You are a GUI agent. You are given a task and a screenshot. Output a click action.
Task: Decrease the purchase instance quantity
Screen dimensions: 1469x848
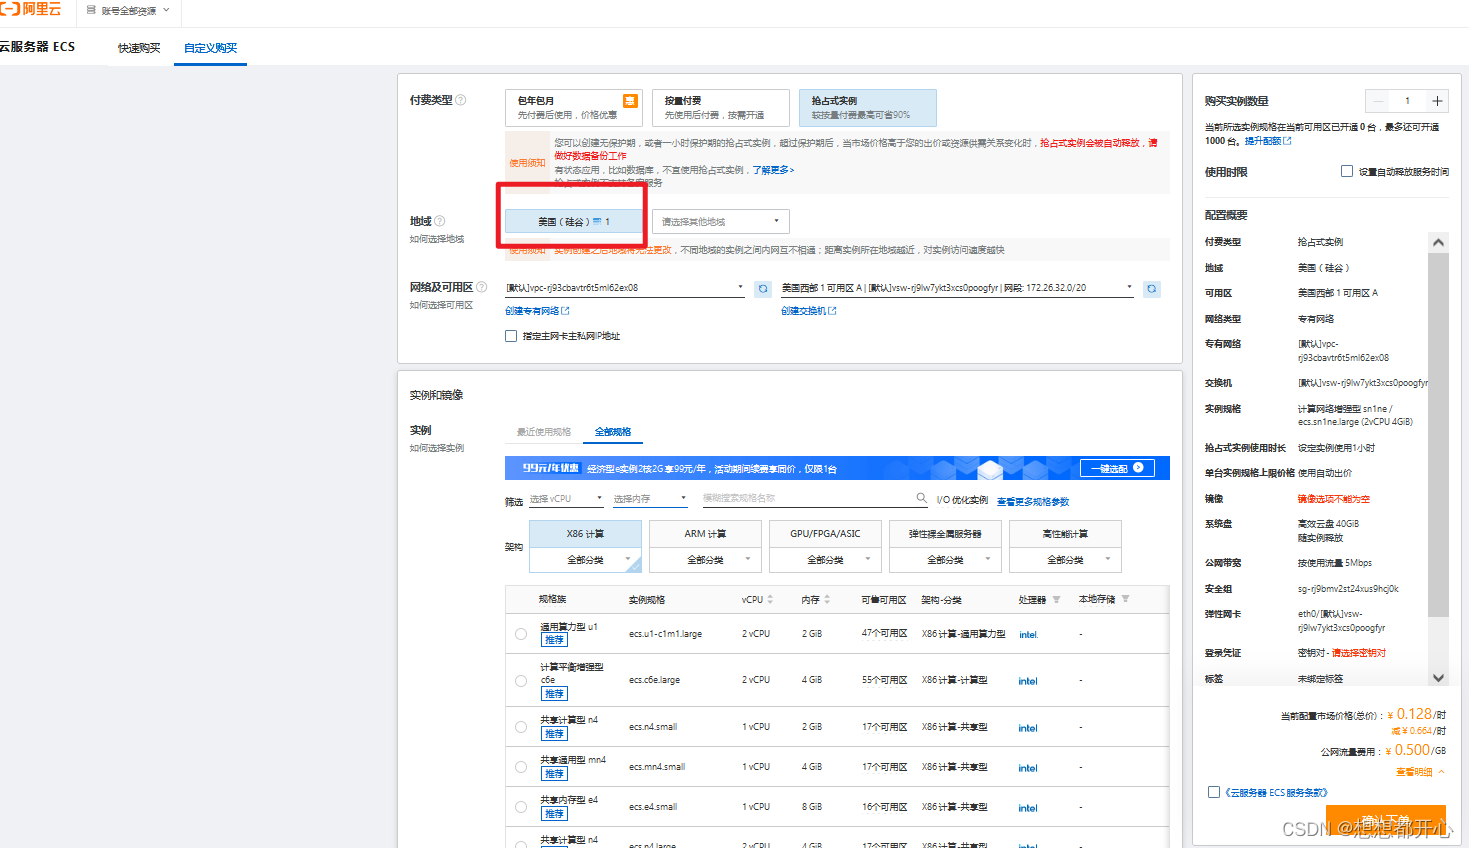pyautogui.click(x=1379, y=101)
